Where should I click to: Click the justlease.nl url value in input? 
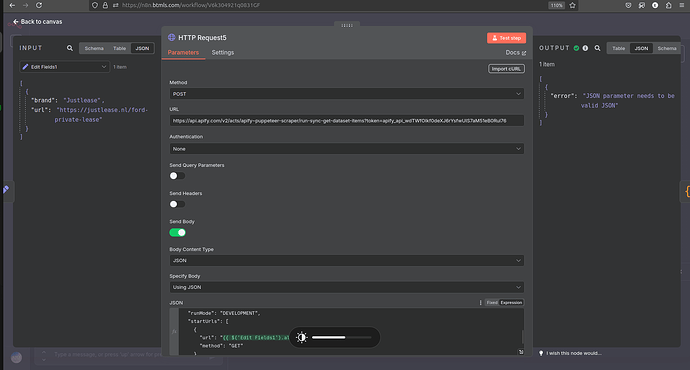click(102, 114)
